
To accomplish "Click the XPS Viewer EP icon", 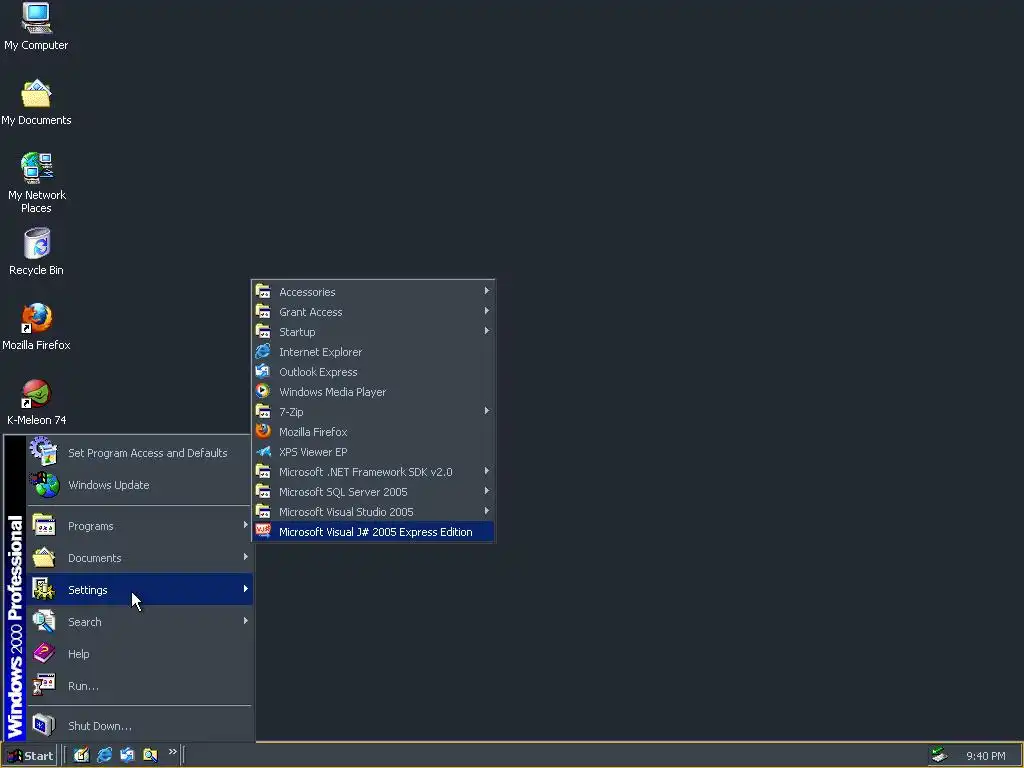I will point(263,451).
